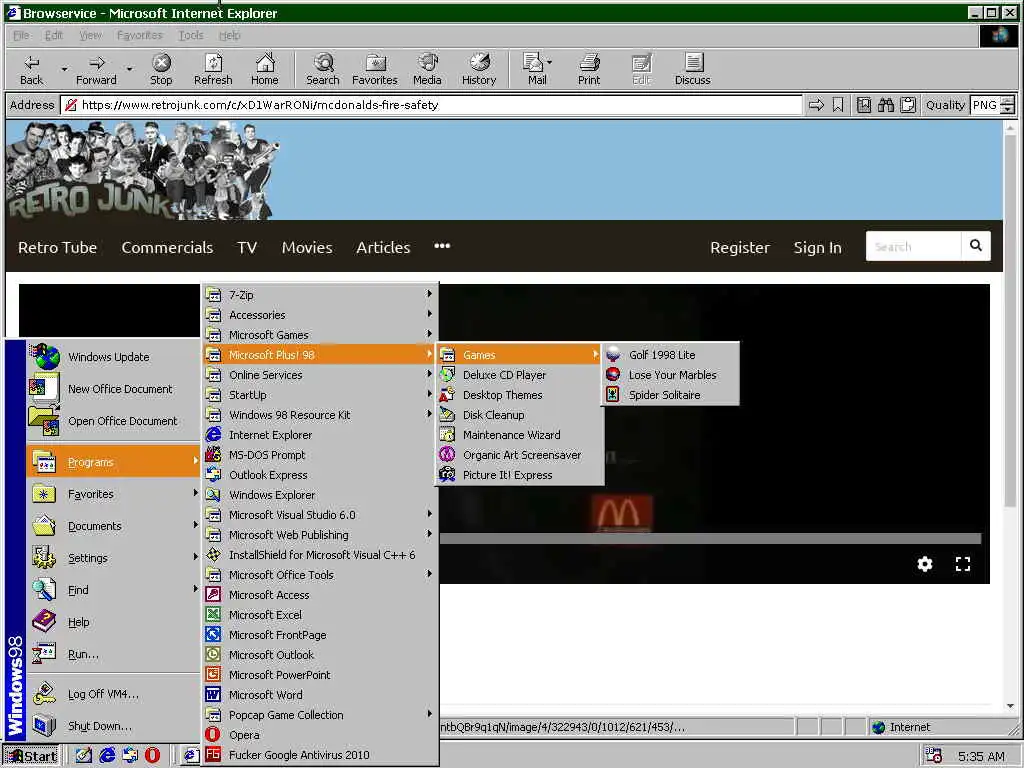Launch Microsoft Excel from Programs
1024x768 pixels.
point(319,615)
